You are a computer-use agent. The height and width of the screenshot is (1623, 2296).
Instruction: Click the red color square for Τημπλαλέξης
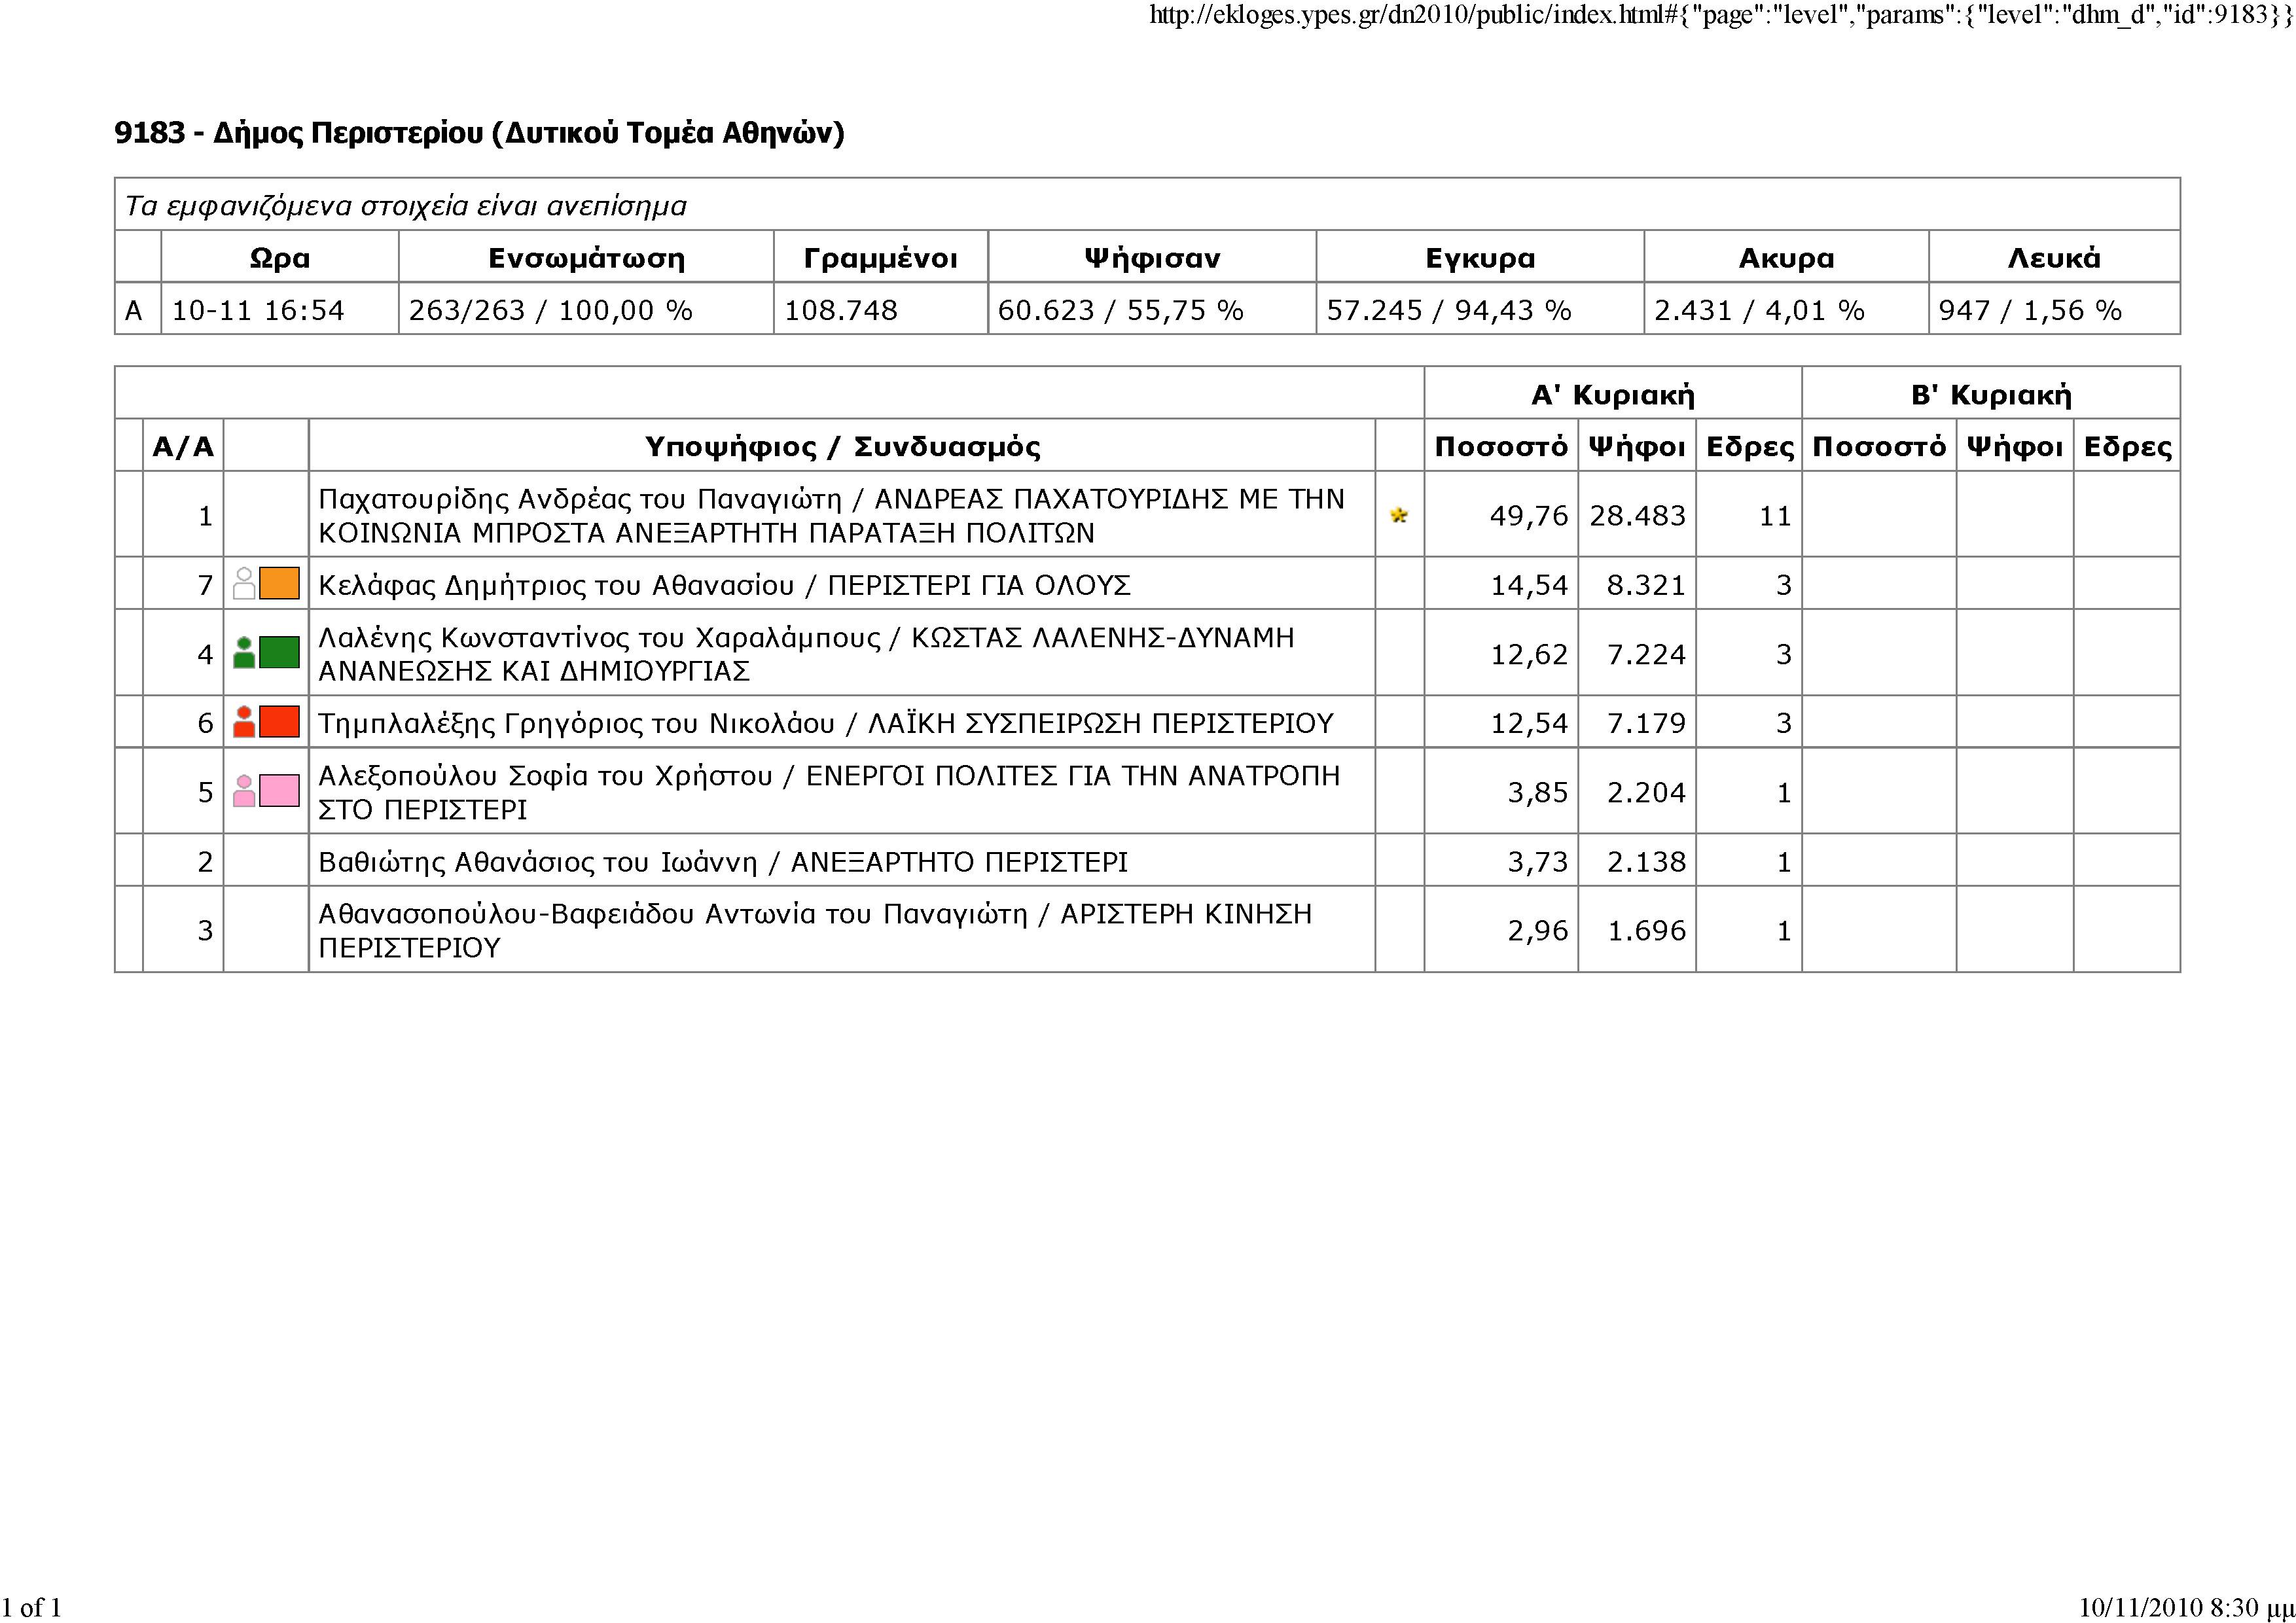[280, 722]
